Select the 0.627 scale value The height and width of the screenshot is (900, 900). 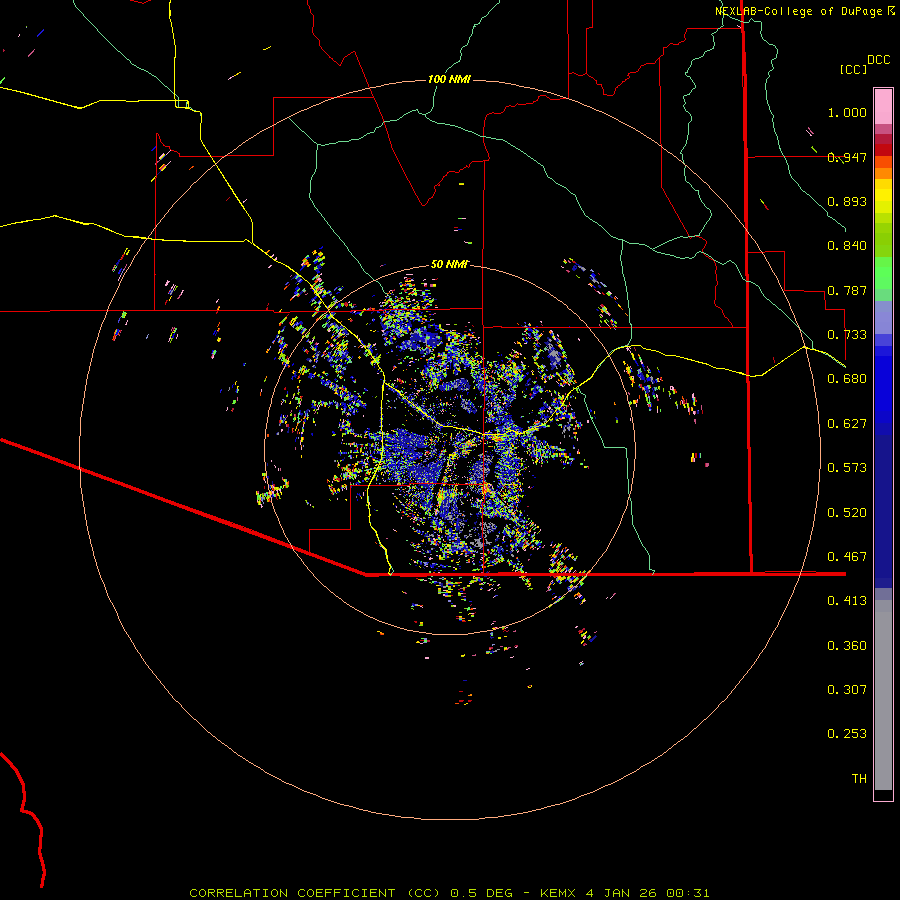[847, 424]
